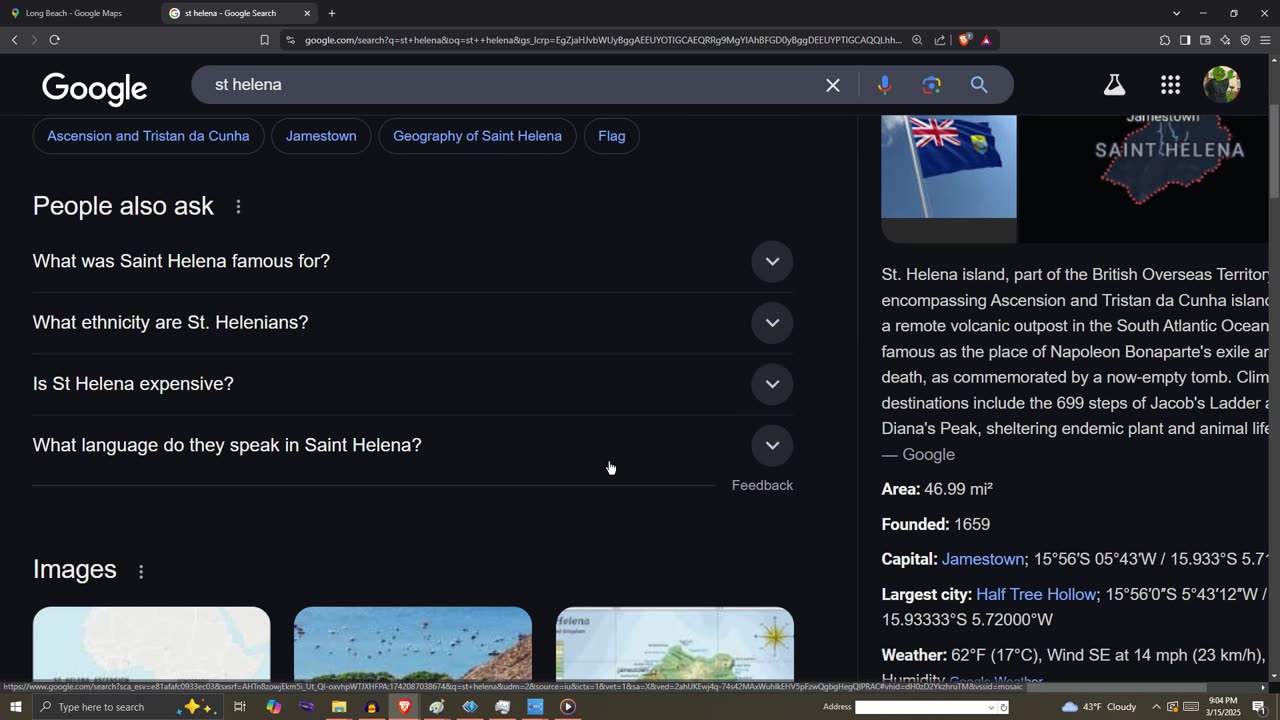Image resolution: width=1280 pixels, height=720 pixels.
Task: Show hidden system tray icons
Action: pyautogui.click(x=1156, y=707)
